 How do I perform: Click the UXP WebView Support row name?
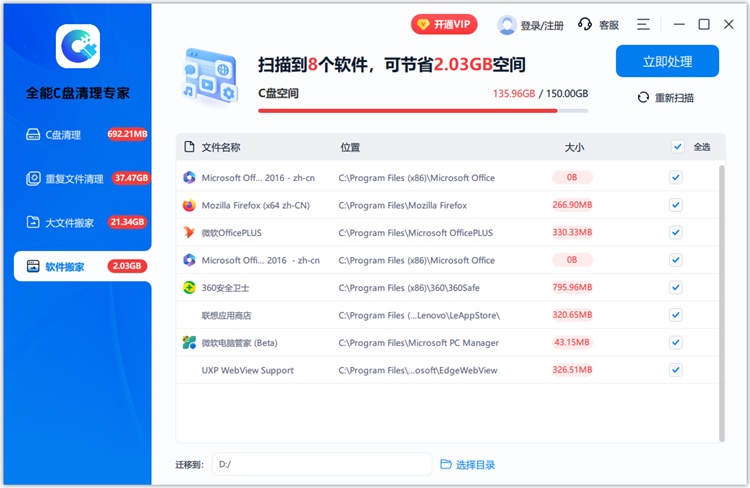coord(247,370)
